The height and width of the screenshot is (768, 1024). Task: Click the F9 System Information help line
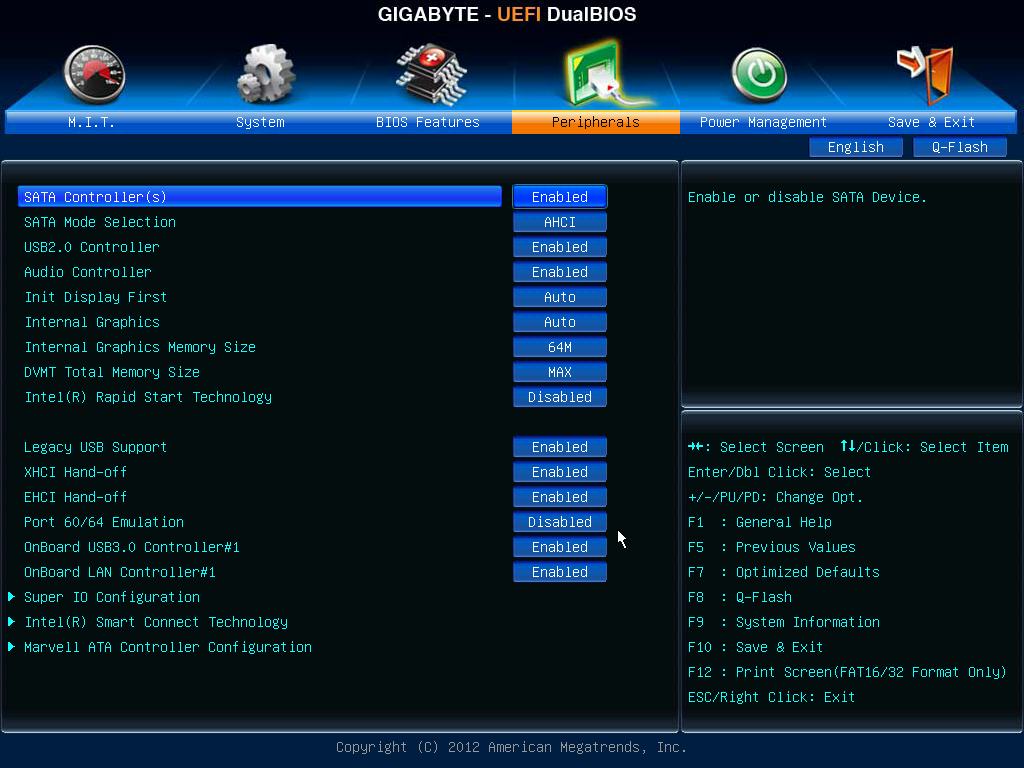(x=784, y=622)
